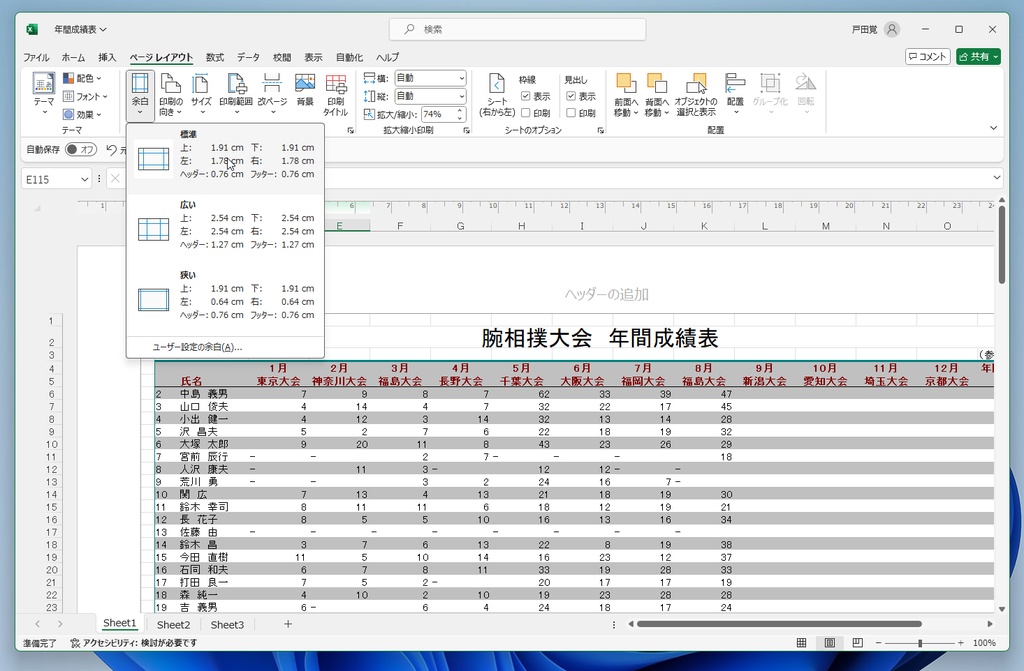Open シートのオプション dialog launcher

600,131
